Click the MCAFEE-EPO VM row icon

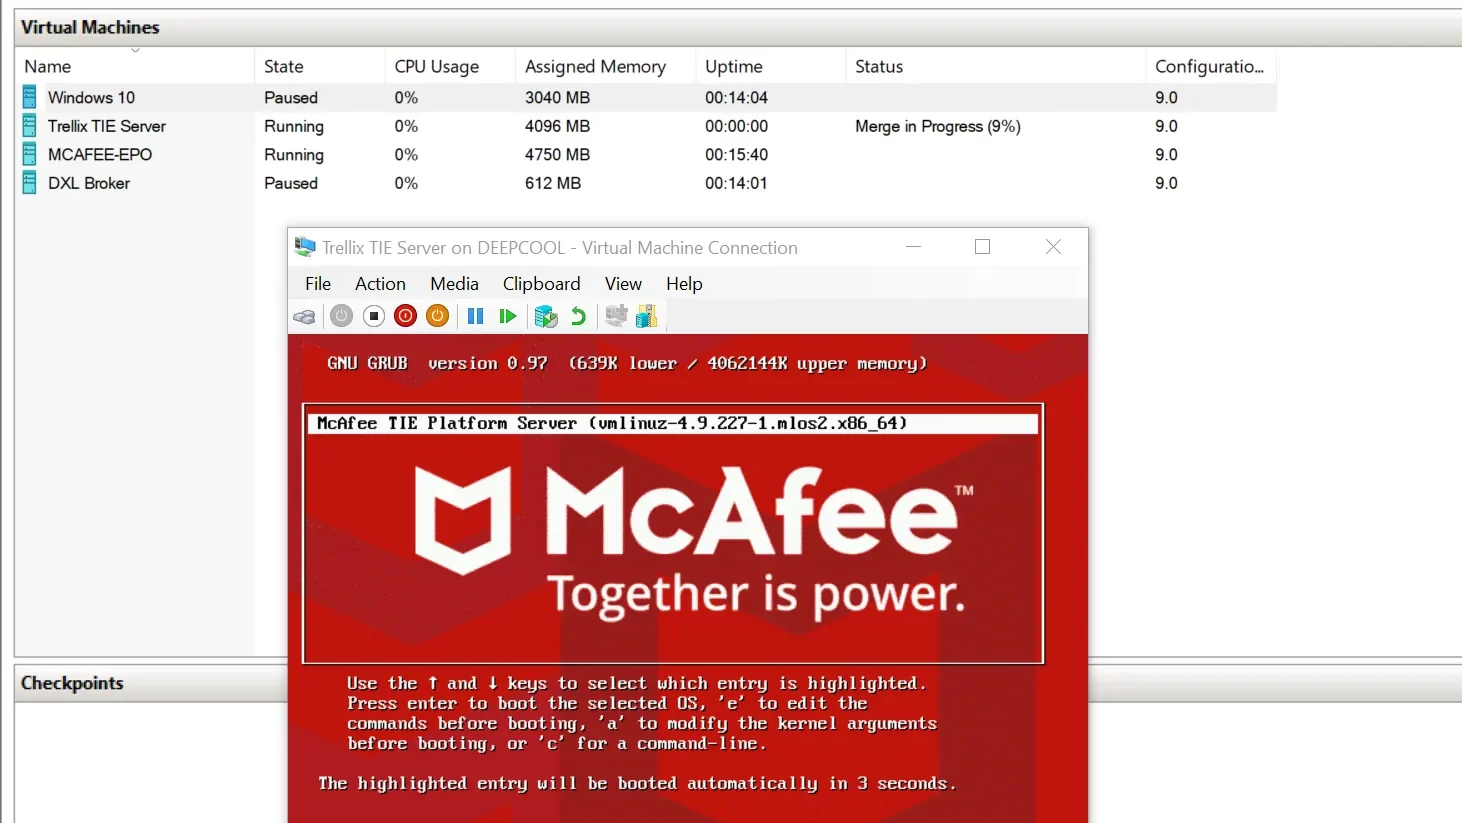coord(30,154)
